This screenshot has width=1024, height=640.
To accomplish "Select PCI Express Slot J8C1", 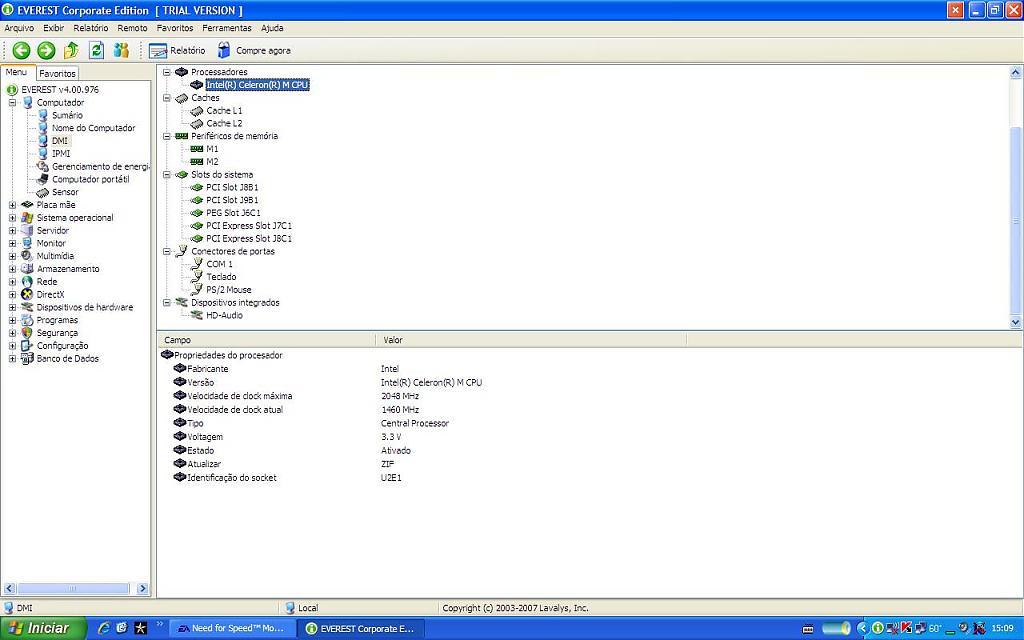I will pos(249,239).
